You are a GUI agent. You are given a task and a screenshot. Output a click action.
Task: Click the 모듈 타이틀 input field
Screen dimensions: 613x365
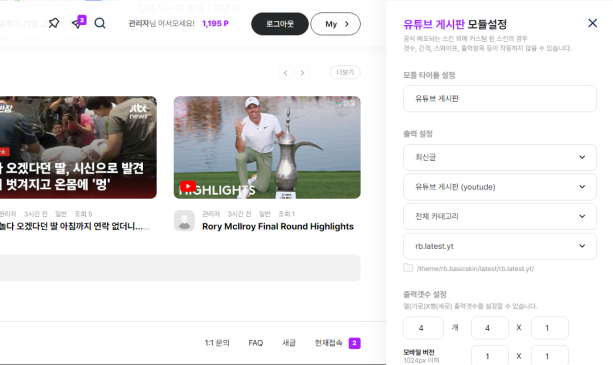(500, 98)
